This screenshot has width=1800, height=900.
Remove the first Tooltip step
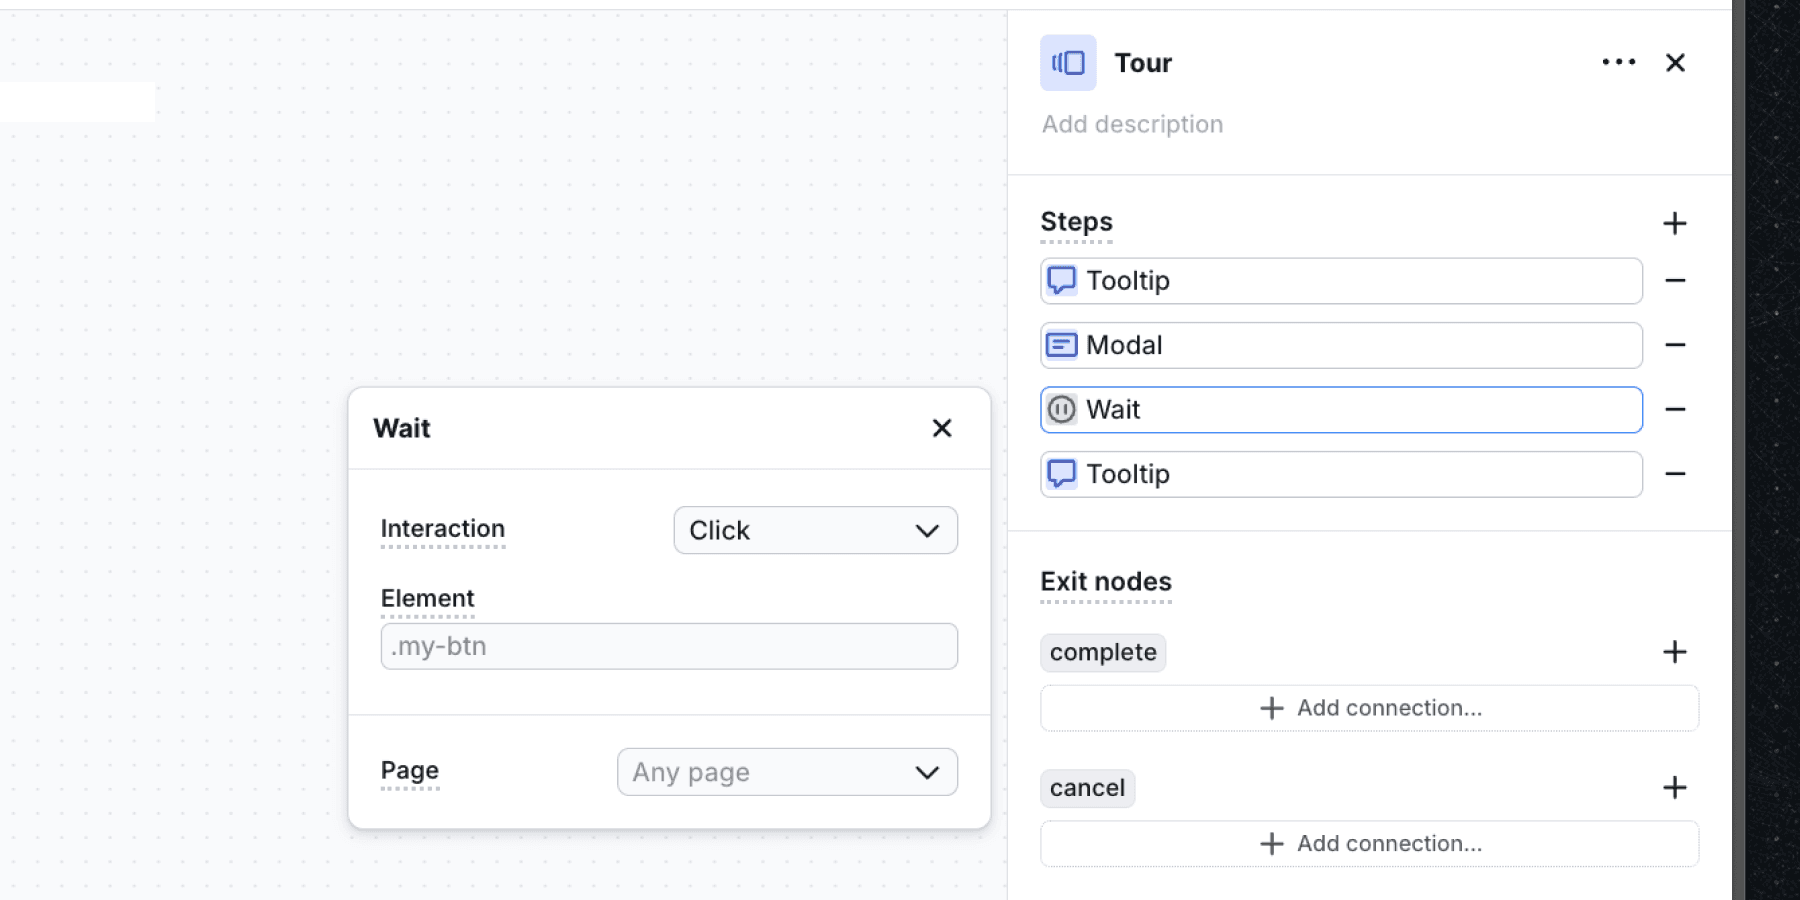click(x=1675, y=281)
